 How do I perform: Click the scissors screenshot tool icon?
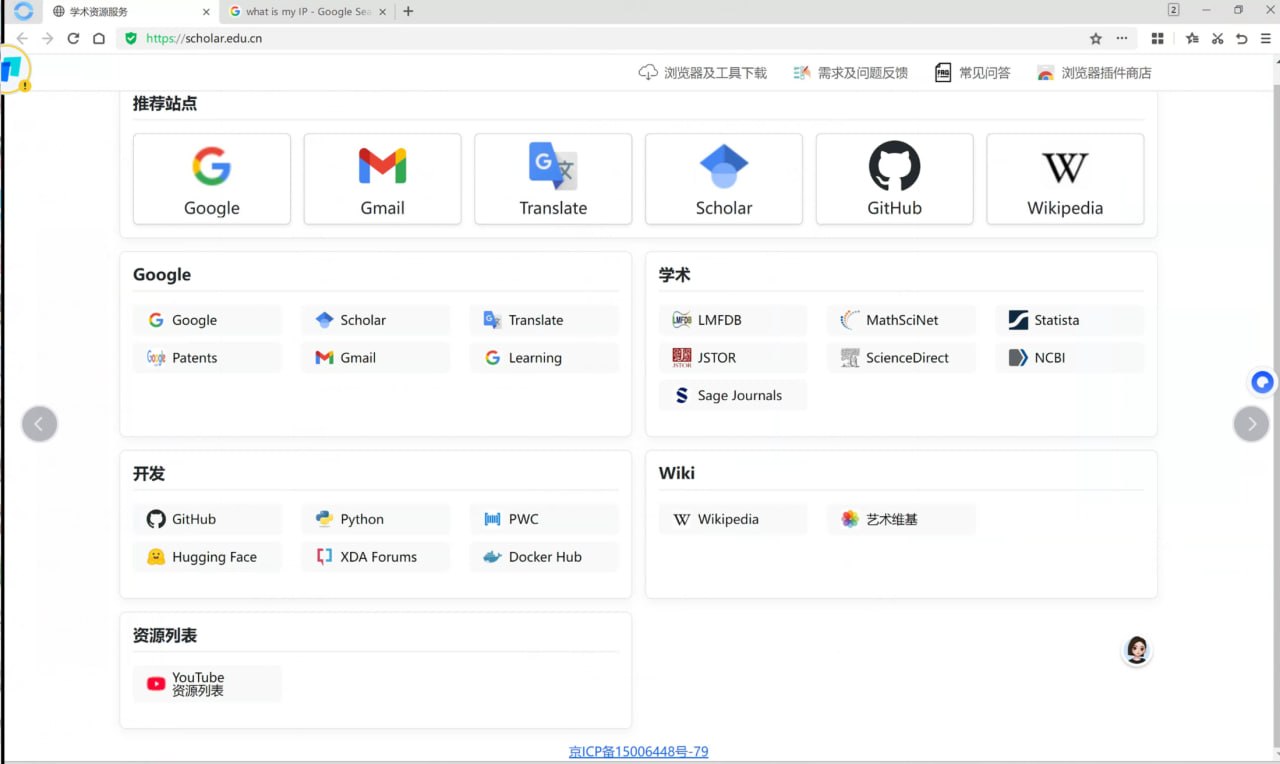(1217, 38)
